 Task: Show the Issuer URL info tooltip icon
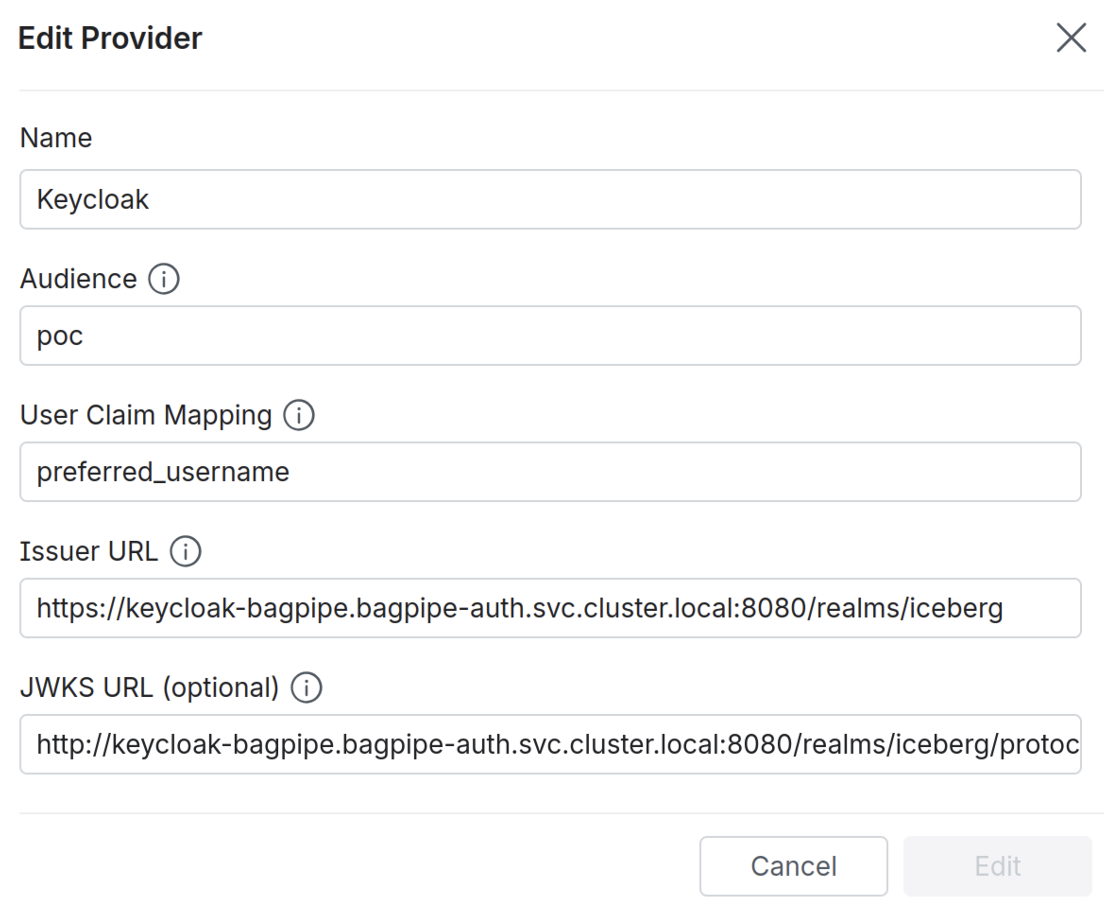click(x=185, y=552)
